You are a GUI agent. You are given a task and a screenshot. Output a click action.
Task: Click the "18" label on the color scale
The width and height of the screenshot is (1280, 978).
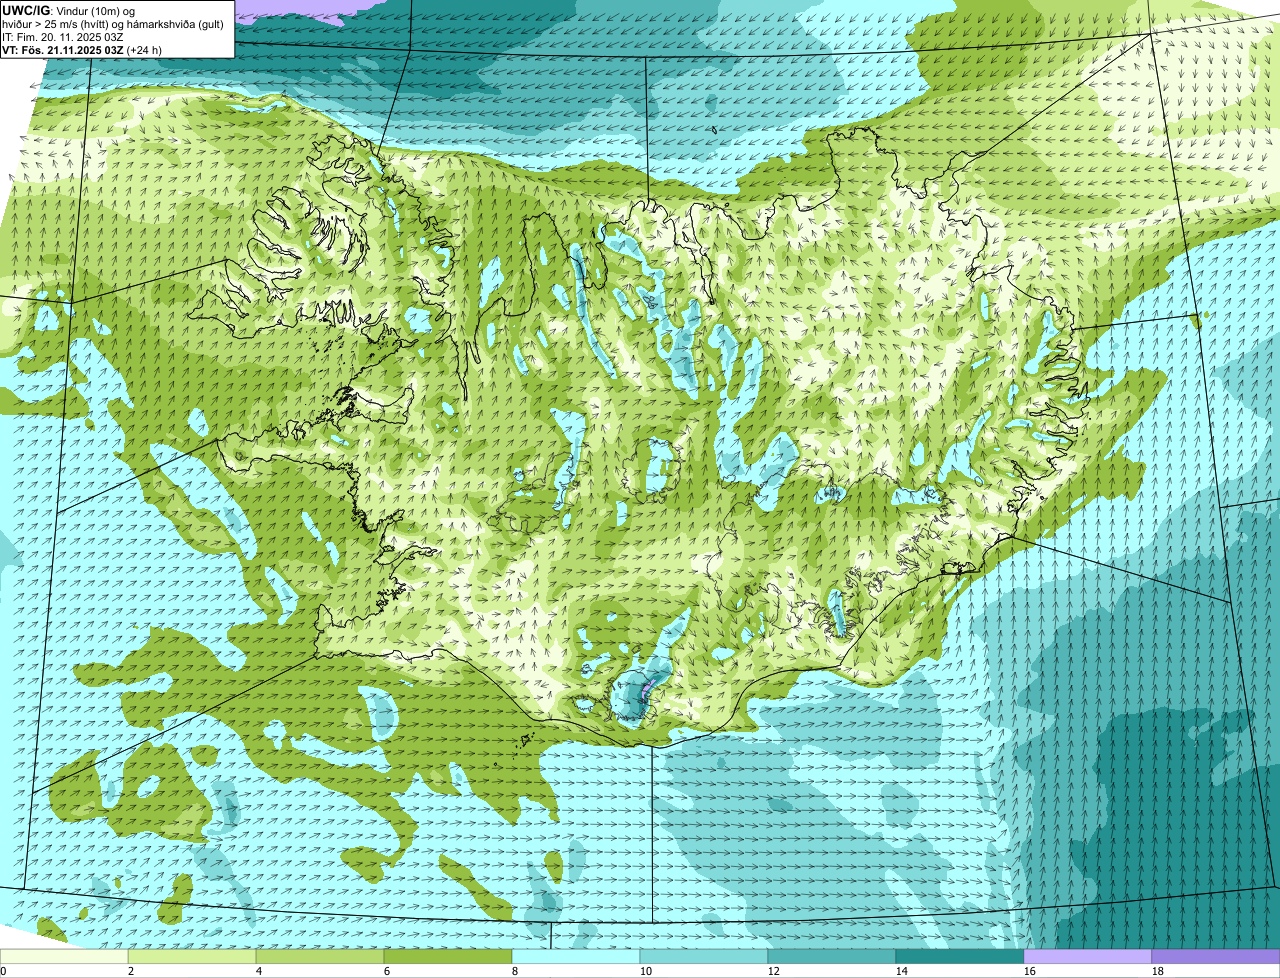(x=1158, y=971)
